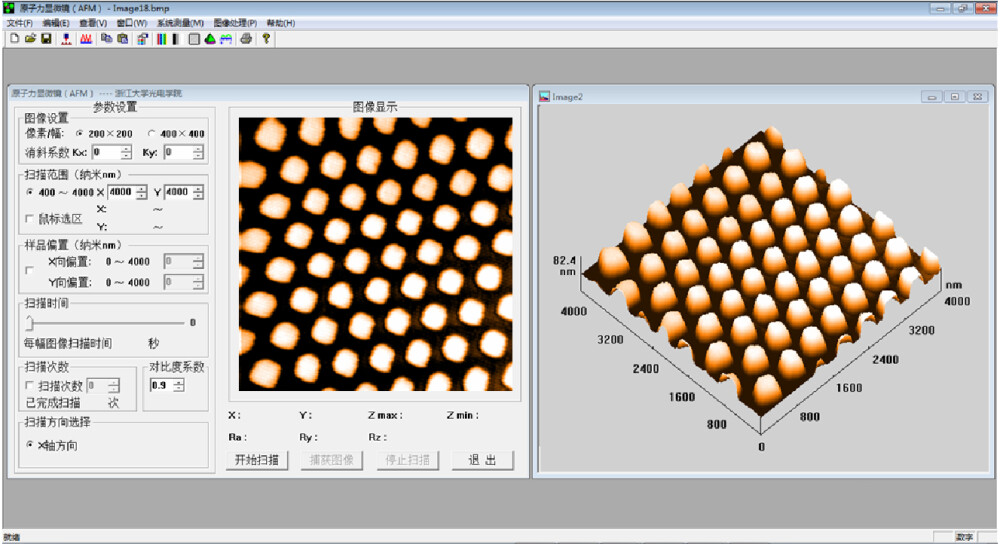The height and width of the screenshot is (544, 1000).
Task: Enable the 鼠标选区 checkbox
Action: click(29, 219)
